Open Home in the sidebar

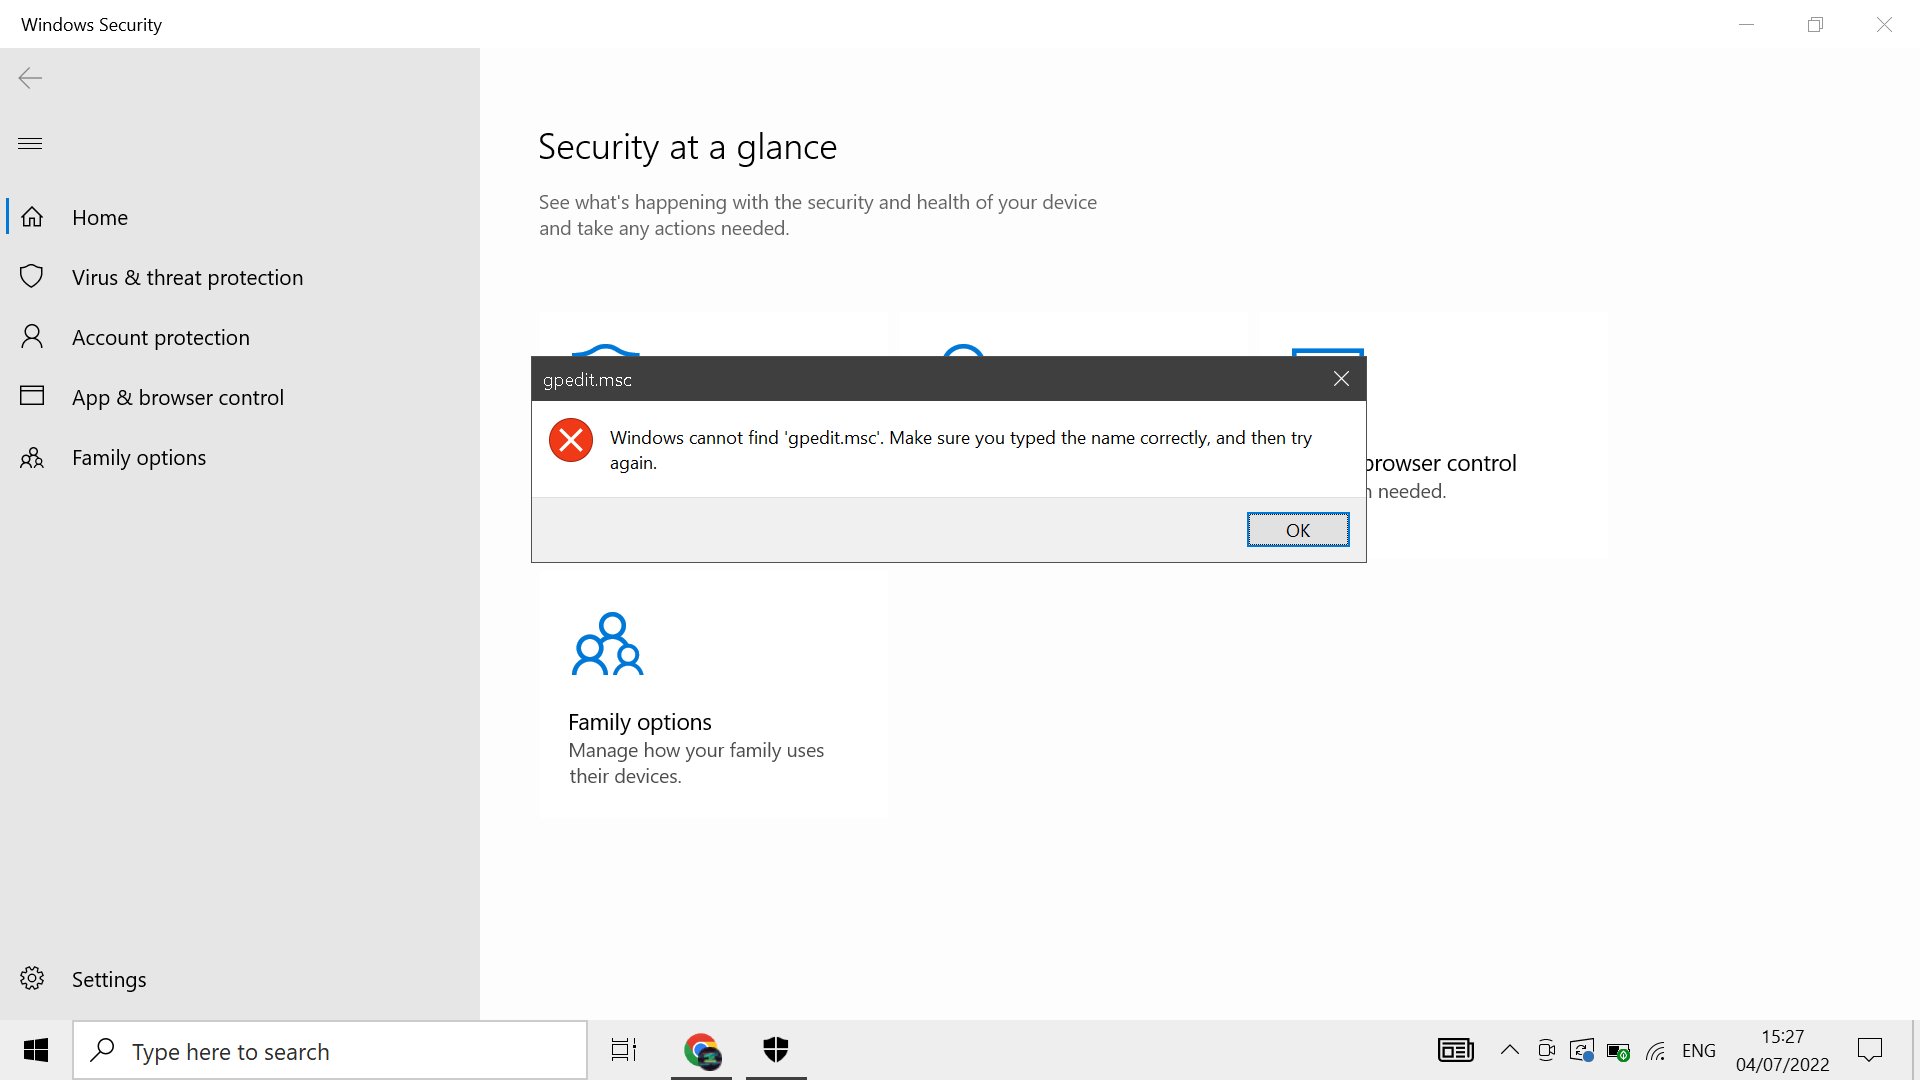[100, 217]
